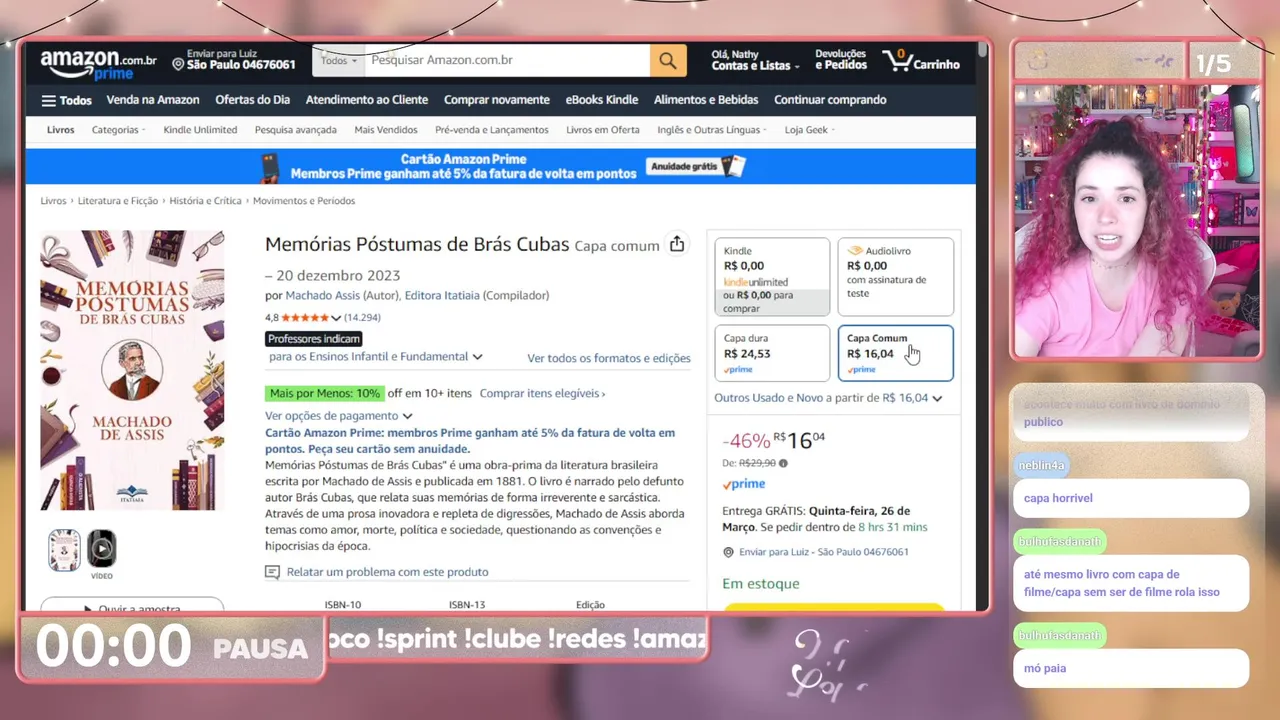The width and height of the screenshot is (1280, 720).
Task: Click the Amazon.com.br prime logo
Action: coord(98,64)
